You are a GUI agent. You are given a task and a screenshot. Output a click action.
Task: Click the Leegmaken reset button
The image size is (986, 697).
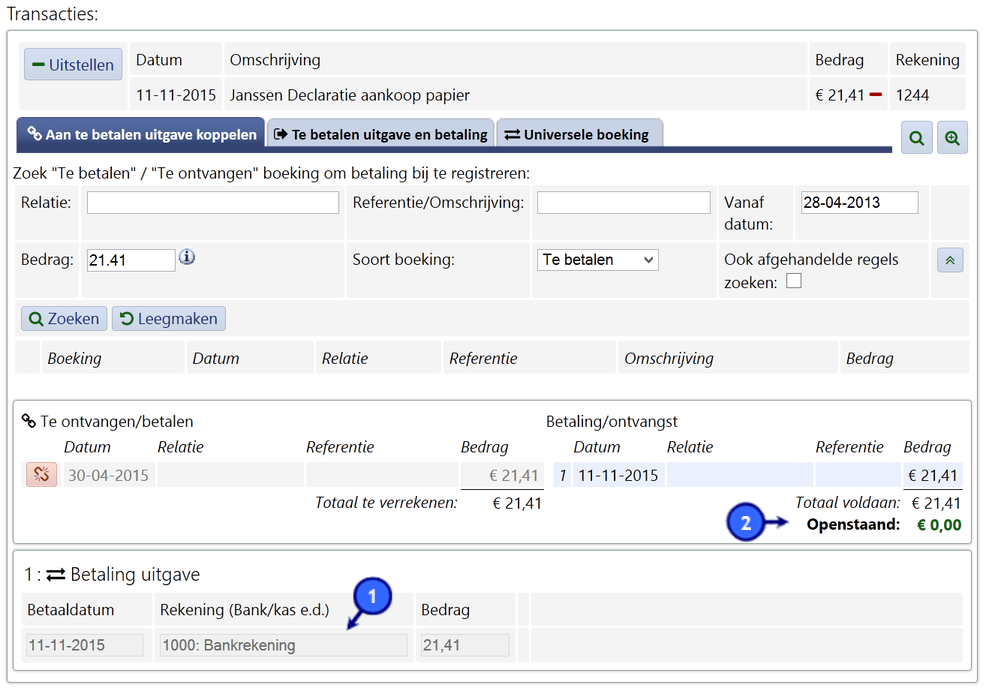tap(169, 319)
